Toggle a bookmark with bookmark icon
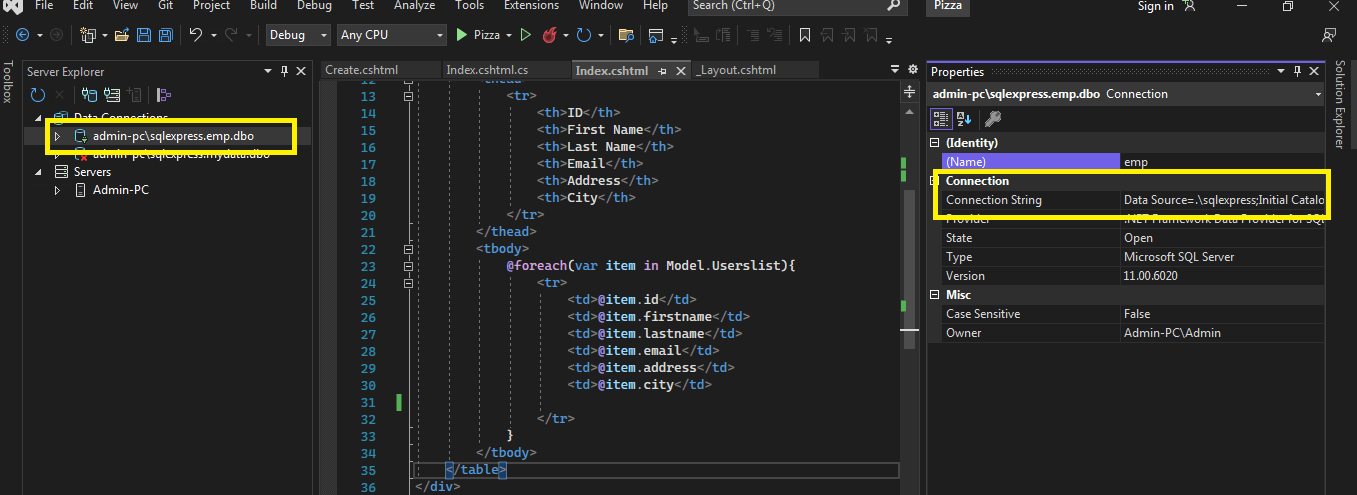 click(805, 35)
